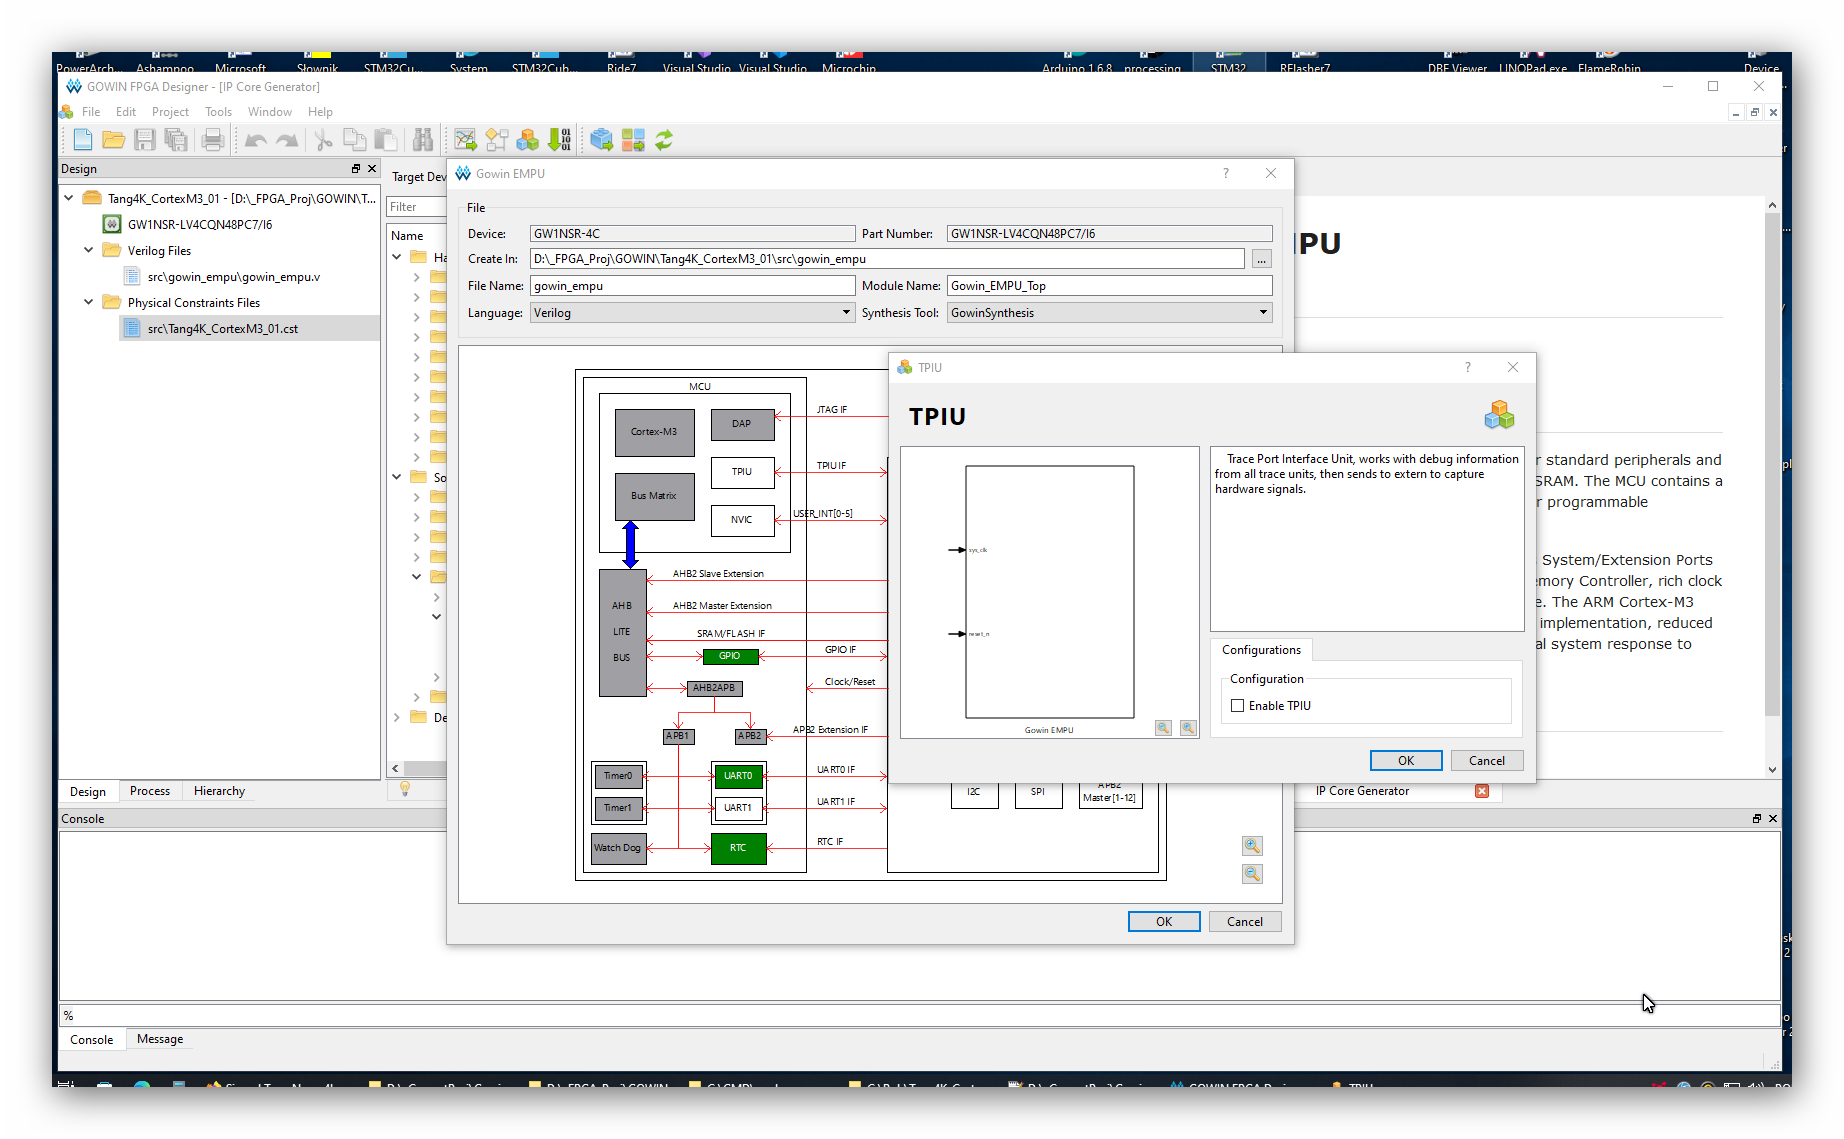Image resolution: width=1844 pixels, height=1139 pixels.
Task: Zoom in on the Gowin EMPU diagram
Action: pos(1252,846)
